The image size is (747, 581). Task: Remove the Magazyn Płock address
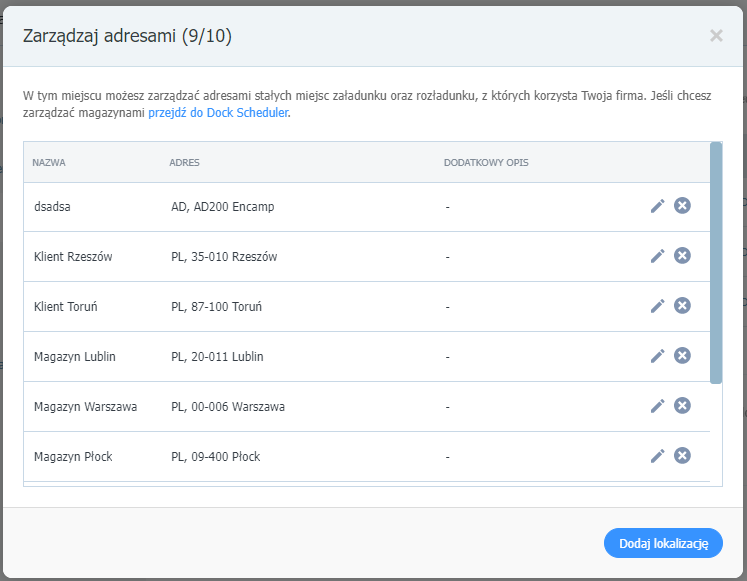click(682, 455)
